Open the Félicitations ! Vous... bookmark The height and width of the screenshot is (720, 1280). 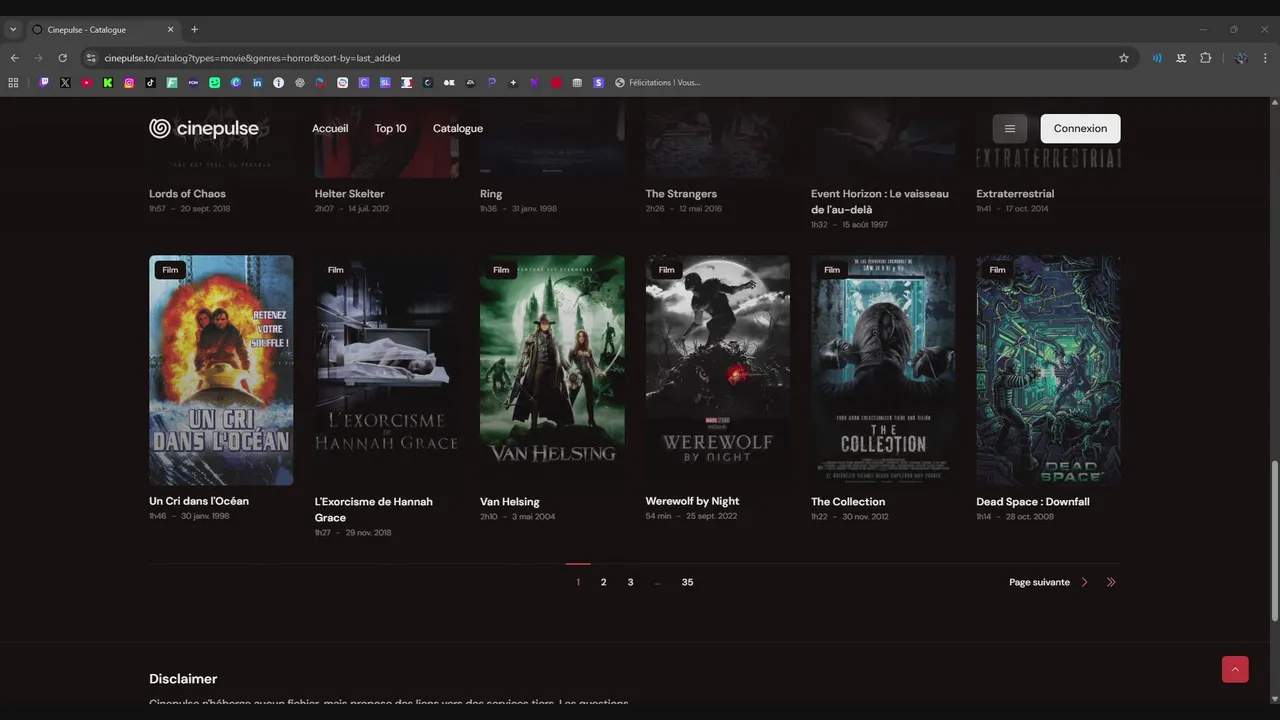pos(658,83)
